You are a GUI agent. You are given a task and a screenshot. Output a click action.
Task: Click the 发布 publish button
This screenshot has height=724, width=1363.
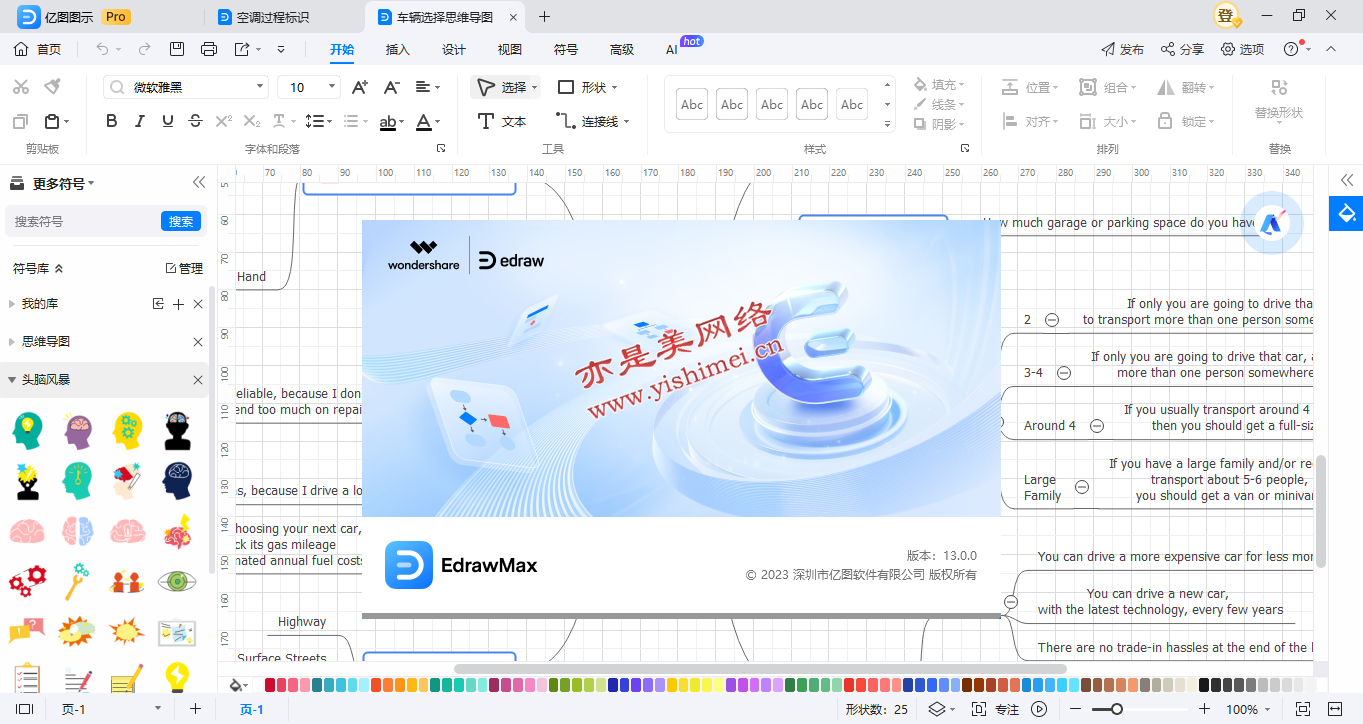[1122, 49]
